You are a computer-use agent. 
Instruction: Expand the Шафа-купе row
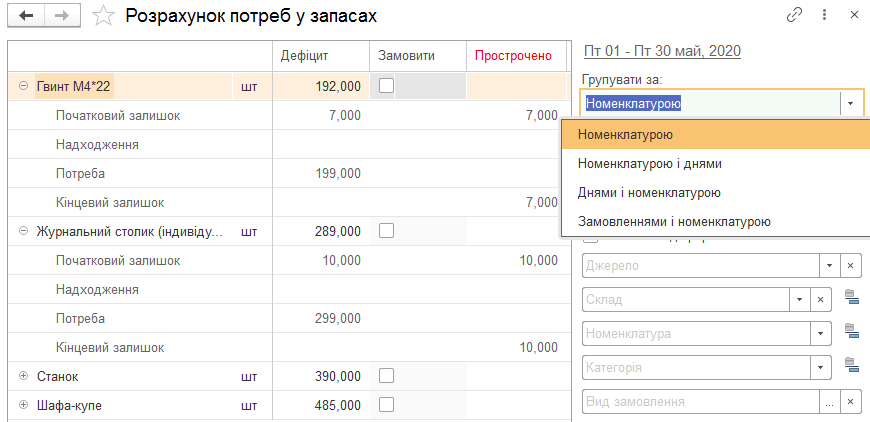[x=23, y=405]
